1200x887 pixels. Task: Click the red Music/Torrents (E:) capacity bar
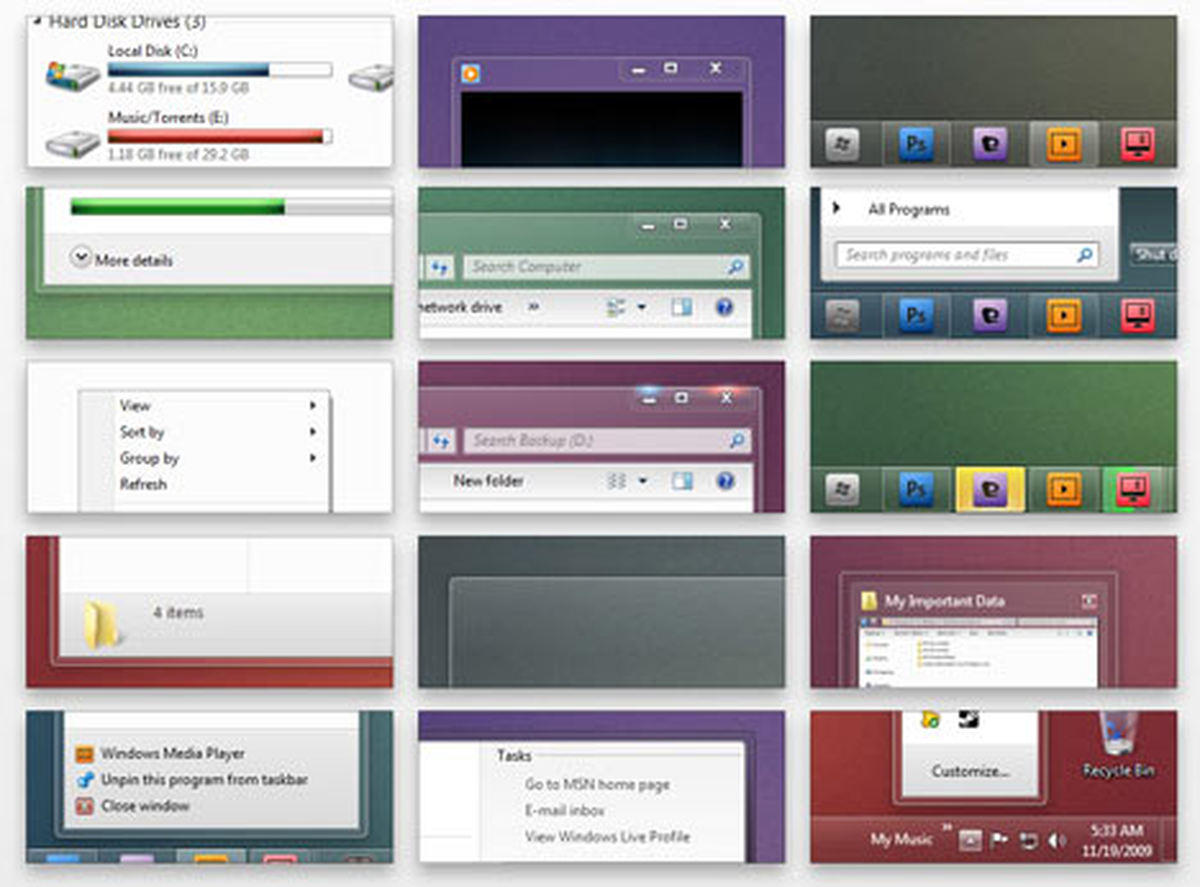(219, 136)
